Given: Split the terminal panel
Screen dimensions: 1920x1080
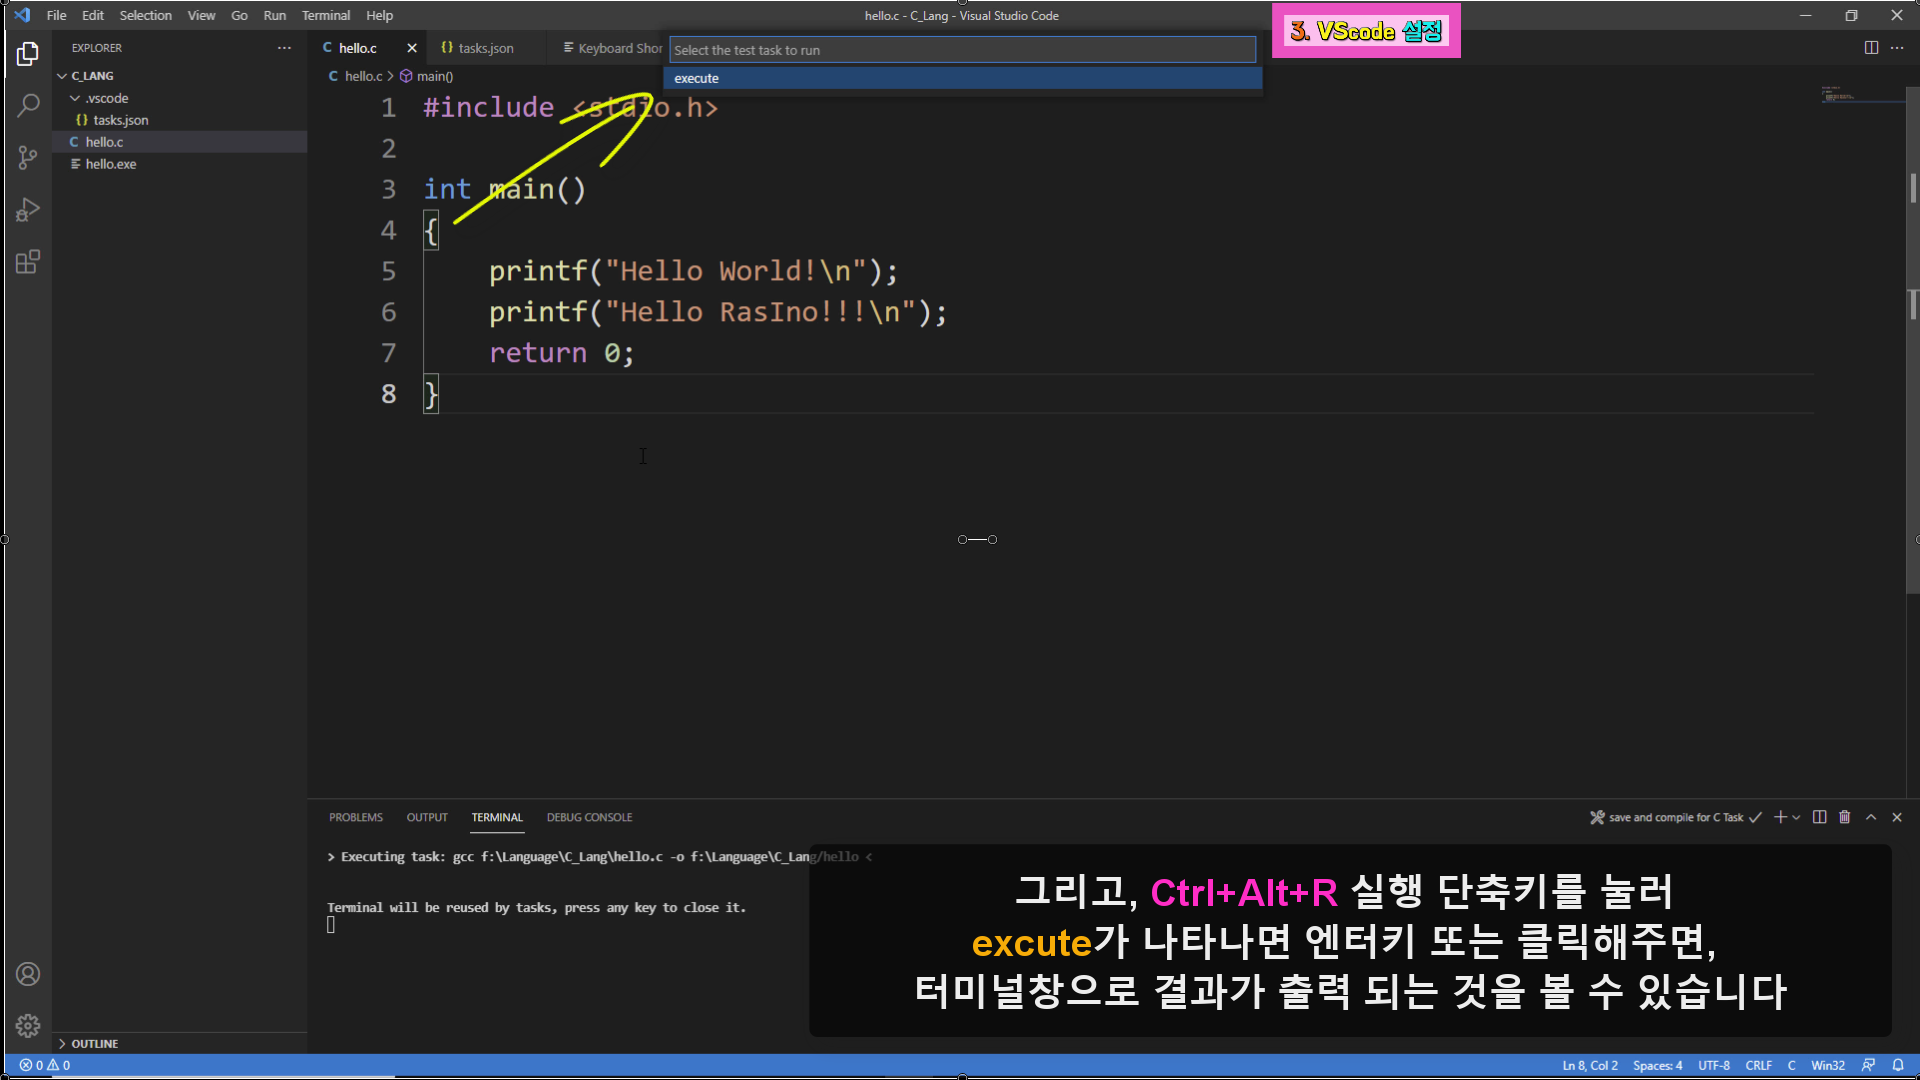Looking at the screenshot, I should [x=1819, y=817].
